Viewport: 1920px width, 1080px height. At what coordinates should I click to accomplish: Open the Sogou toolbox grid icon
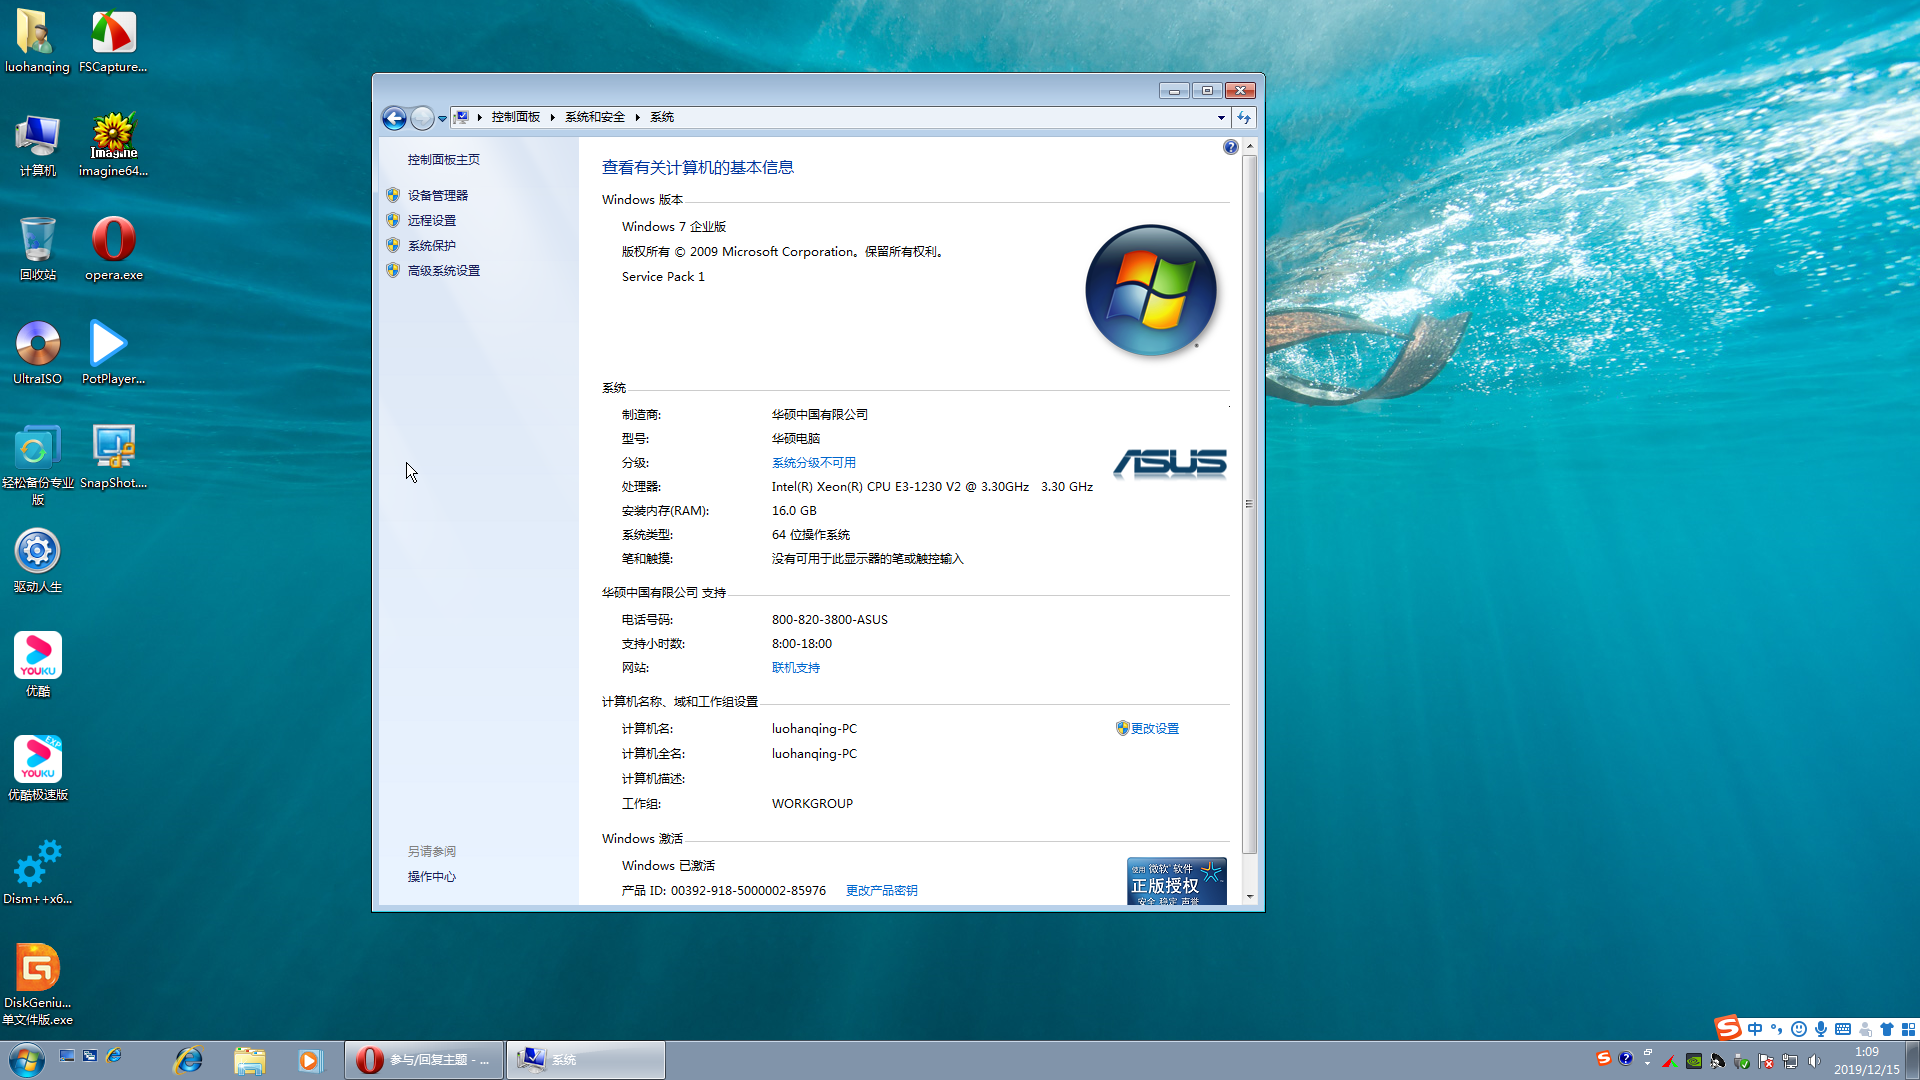click(x=1909, y=1029)
